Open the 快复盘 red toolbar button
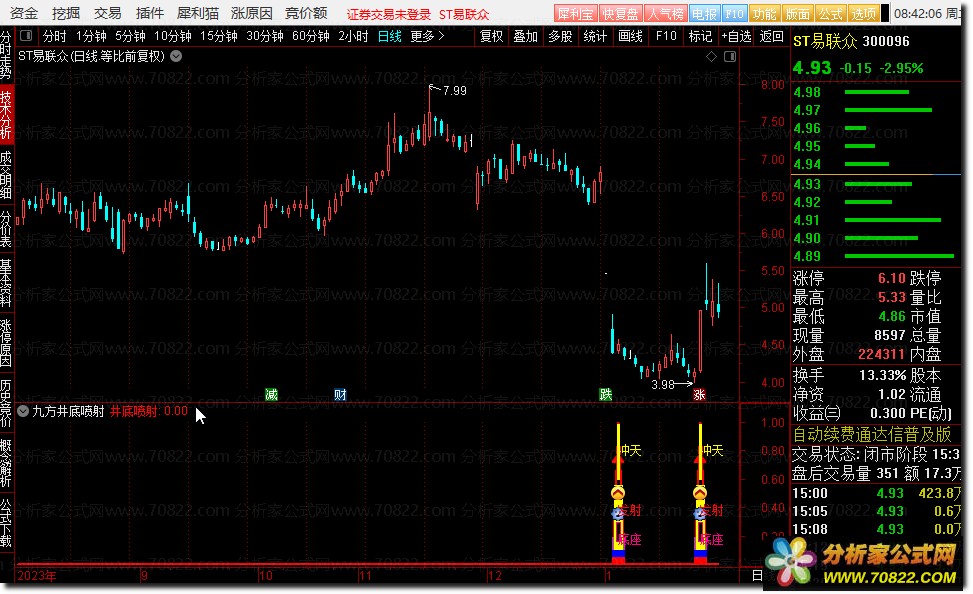The width and height of the screenshot is (973, 594). point(621,13)
